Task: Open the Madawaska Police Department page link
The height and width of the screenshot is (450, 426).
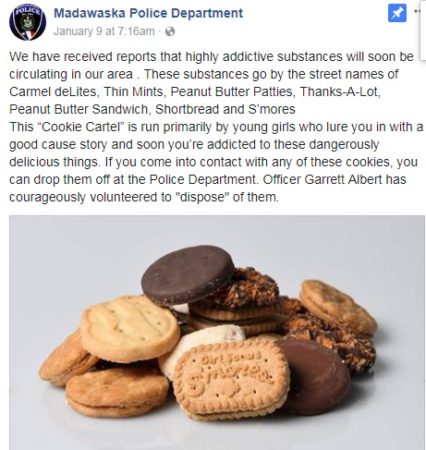Action: 148,13
